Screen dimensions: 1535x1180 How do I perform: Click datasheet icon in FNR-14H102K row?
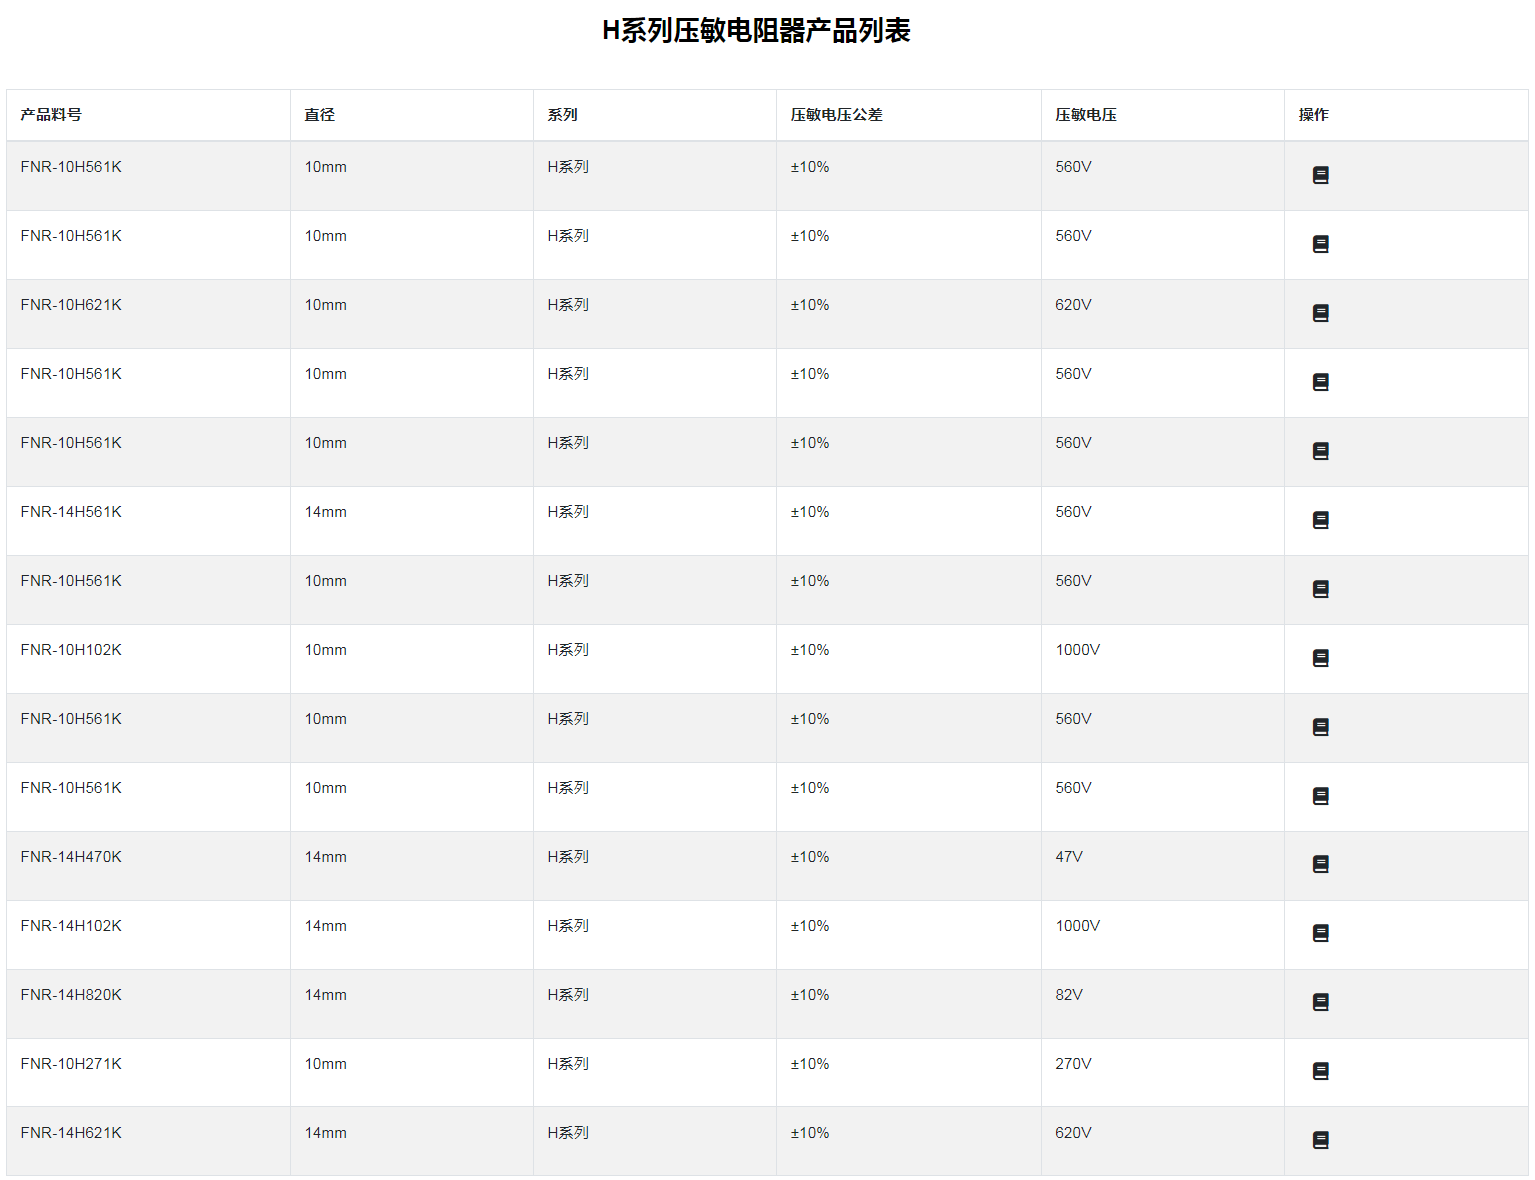coord(1320,933)
